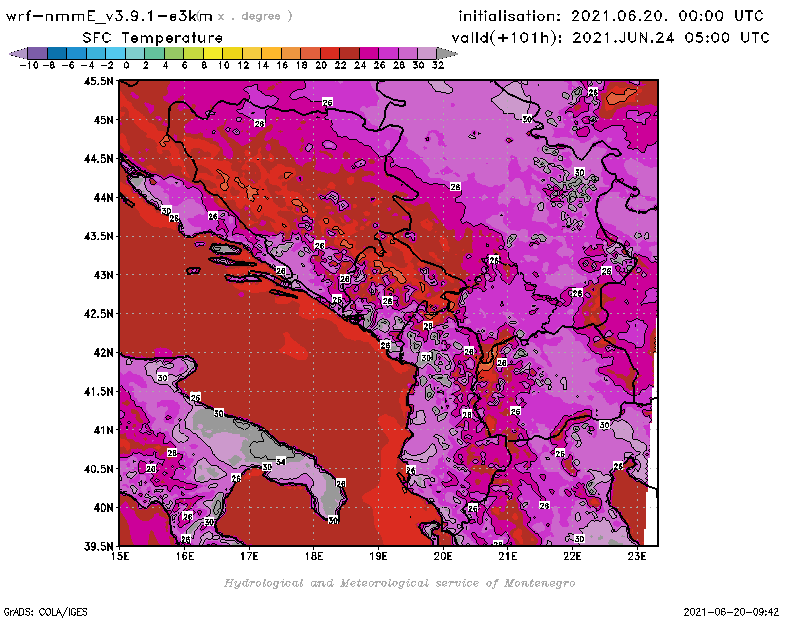Select the 42N latitude label
The image size is (800, 618).
pyautogui.click(x=103, y=353)
